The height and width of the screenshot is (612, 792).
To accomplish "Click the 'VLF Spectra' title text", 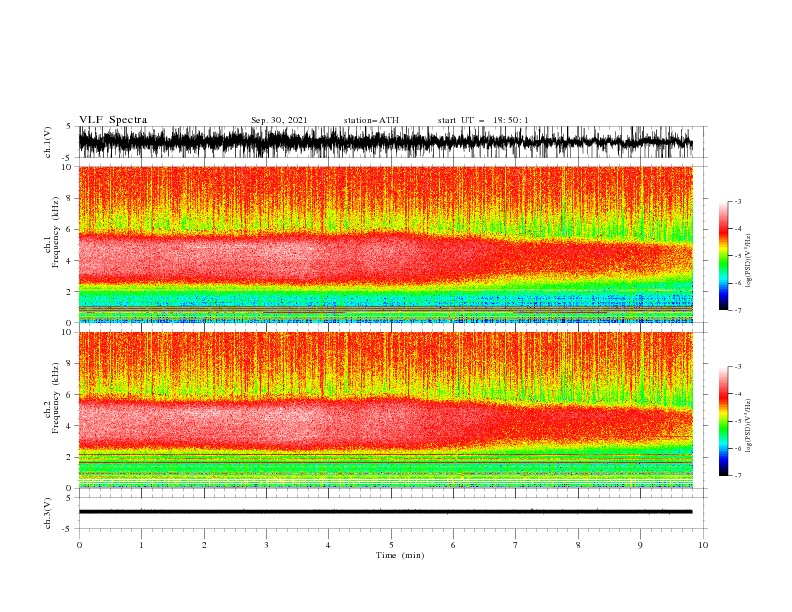I will tap(113, 120).
